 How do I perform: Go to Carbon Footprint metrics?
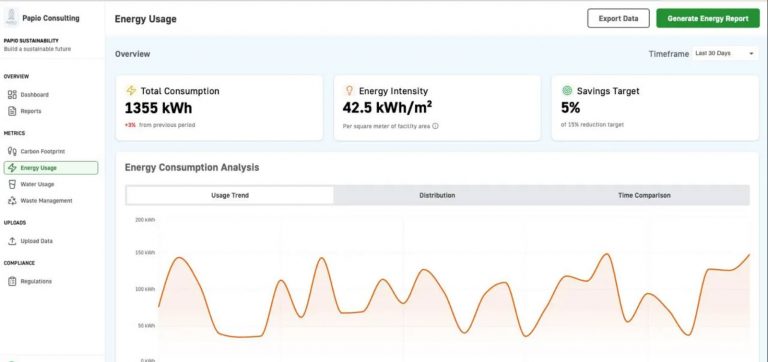click(x=51, y=151)
